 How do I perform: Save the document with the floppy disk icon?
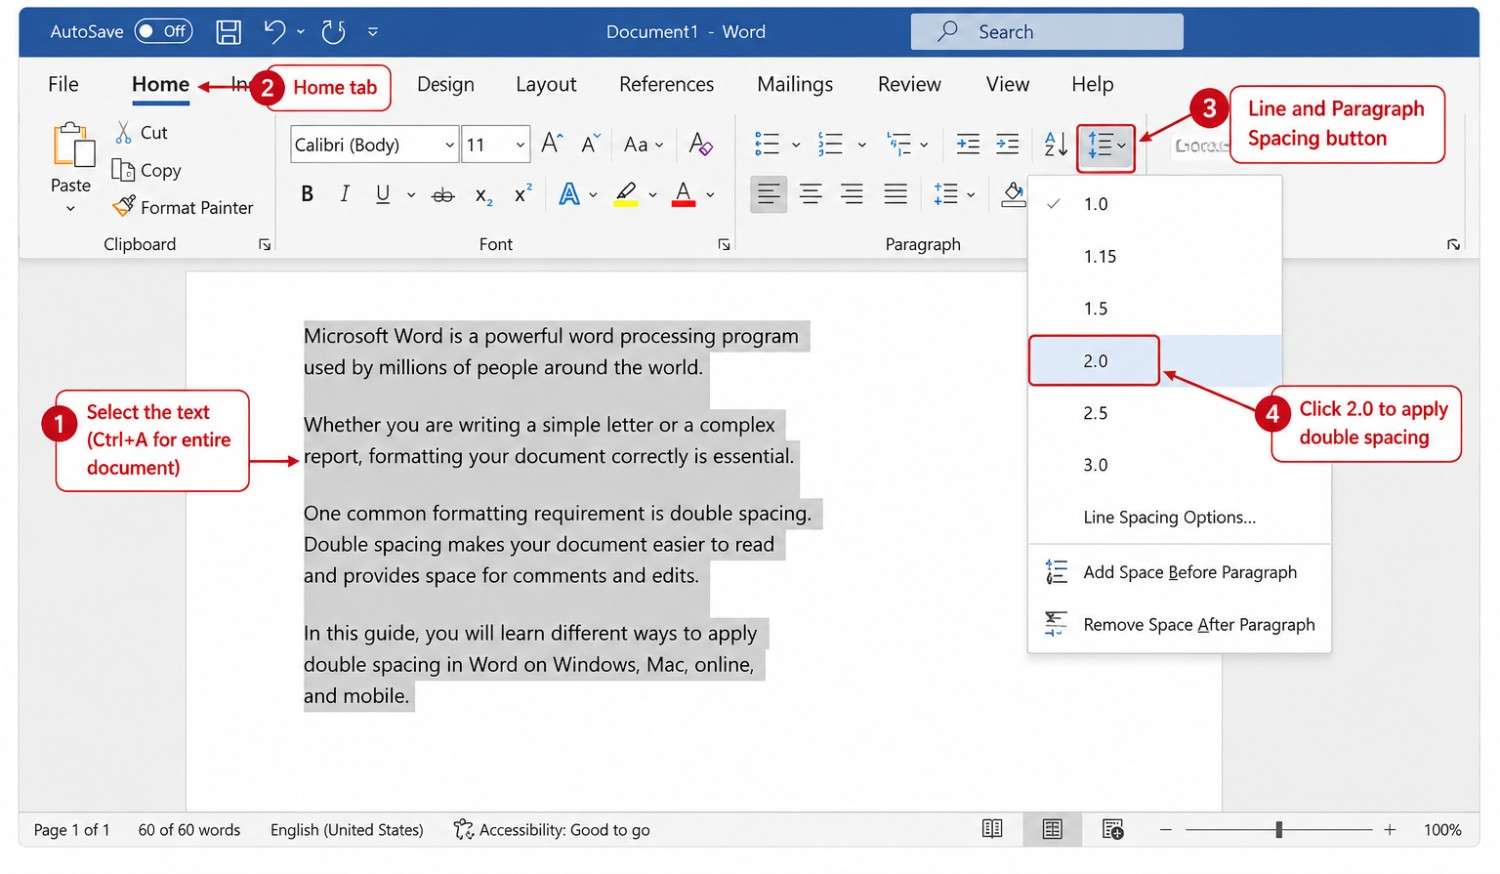point(229,32)
